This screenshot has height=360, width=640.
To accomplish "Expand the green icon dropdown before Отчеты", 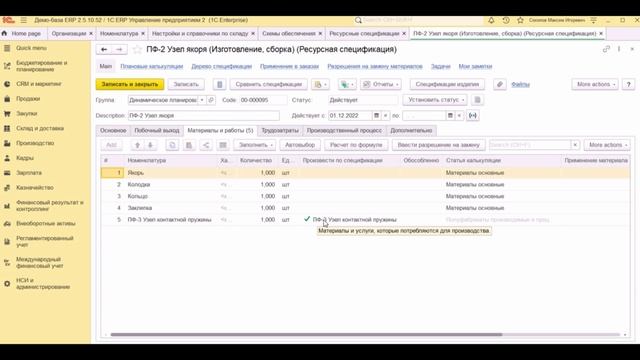I will click(x=347, y=84).
